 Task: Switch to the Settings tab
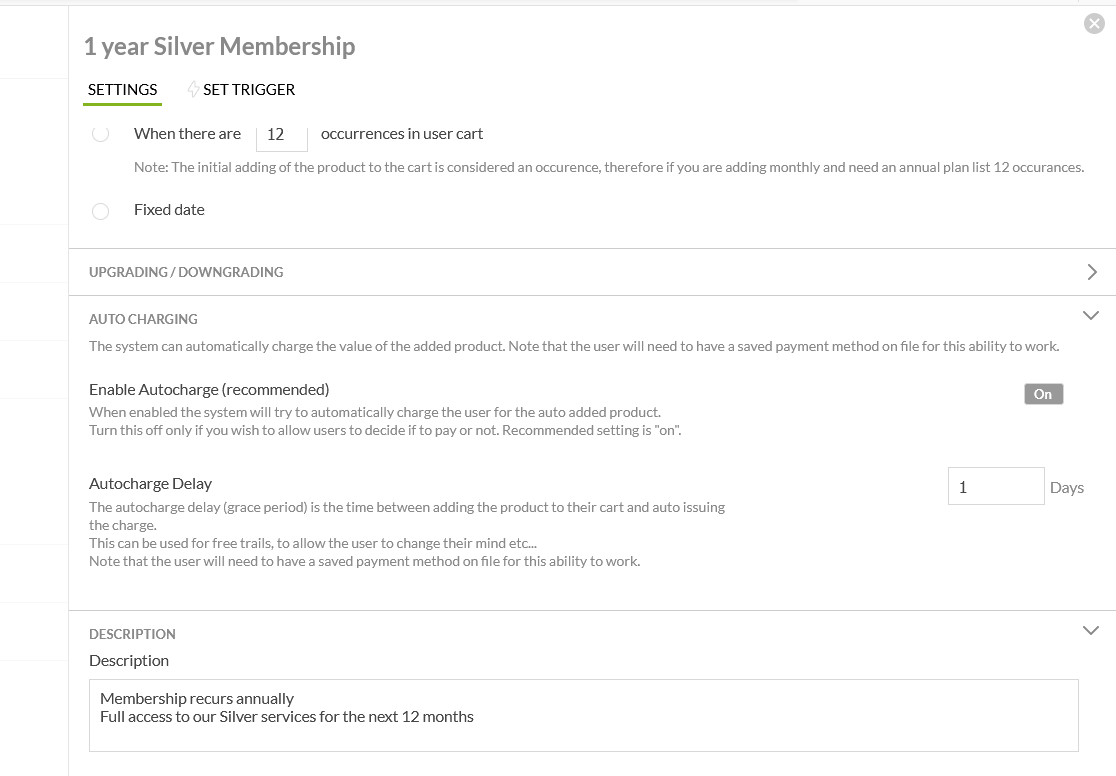[122, 90]
